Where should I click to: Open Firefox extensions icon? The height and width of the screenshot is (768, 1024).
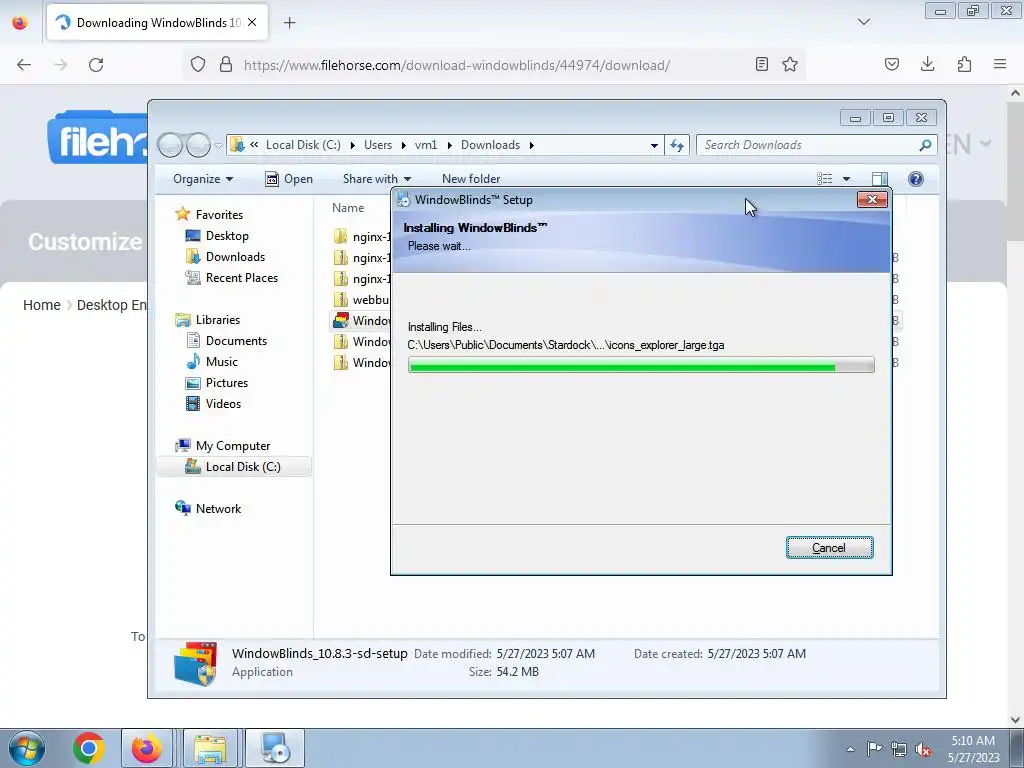964,64
